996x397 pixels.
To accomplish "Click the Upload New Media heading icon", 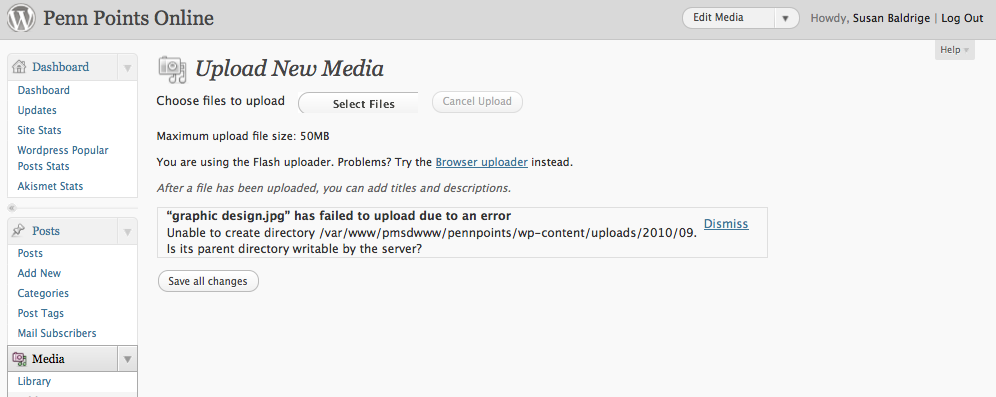I will [172, 69].
